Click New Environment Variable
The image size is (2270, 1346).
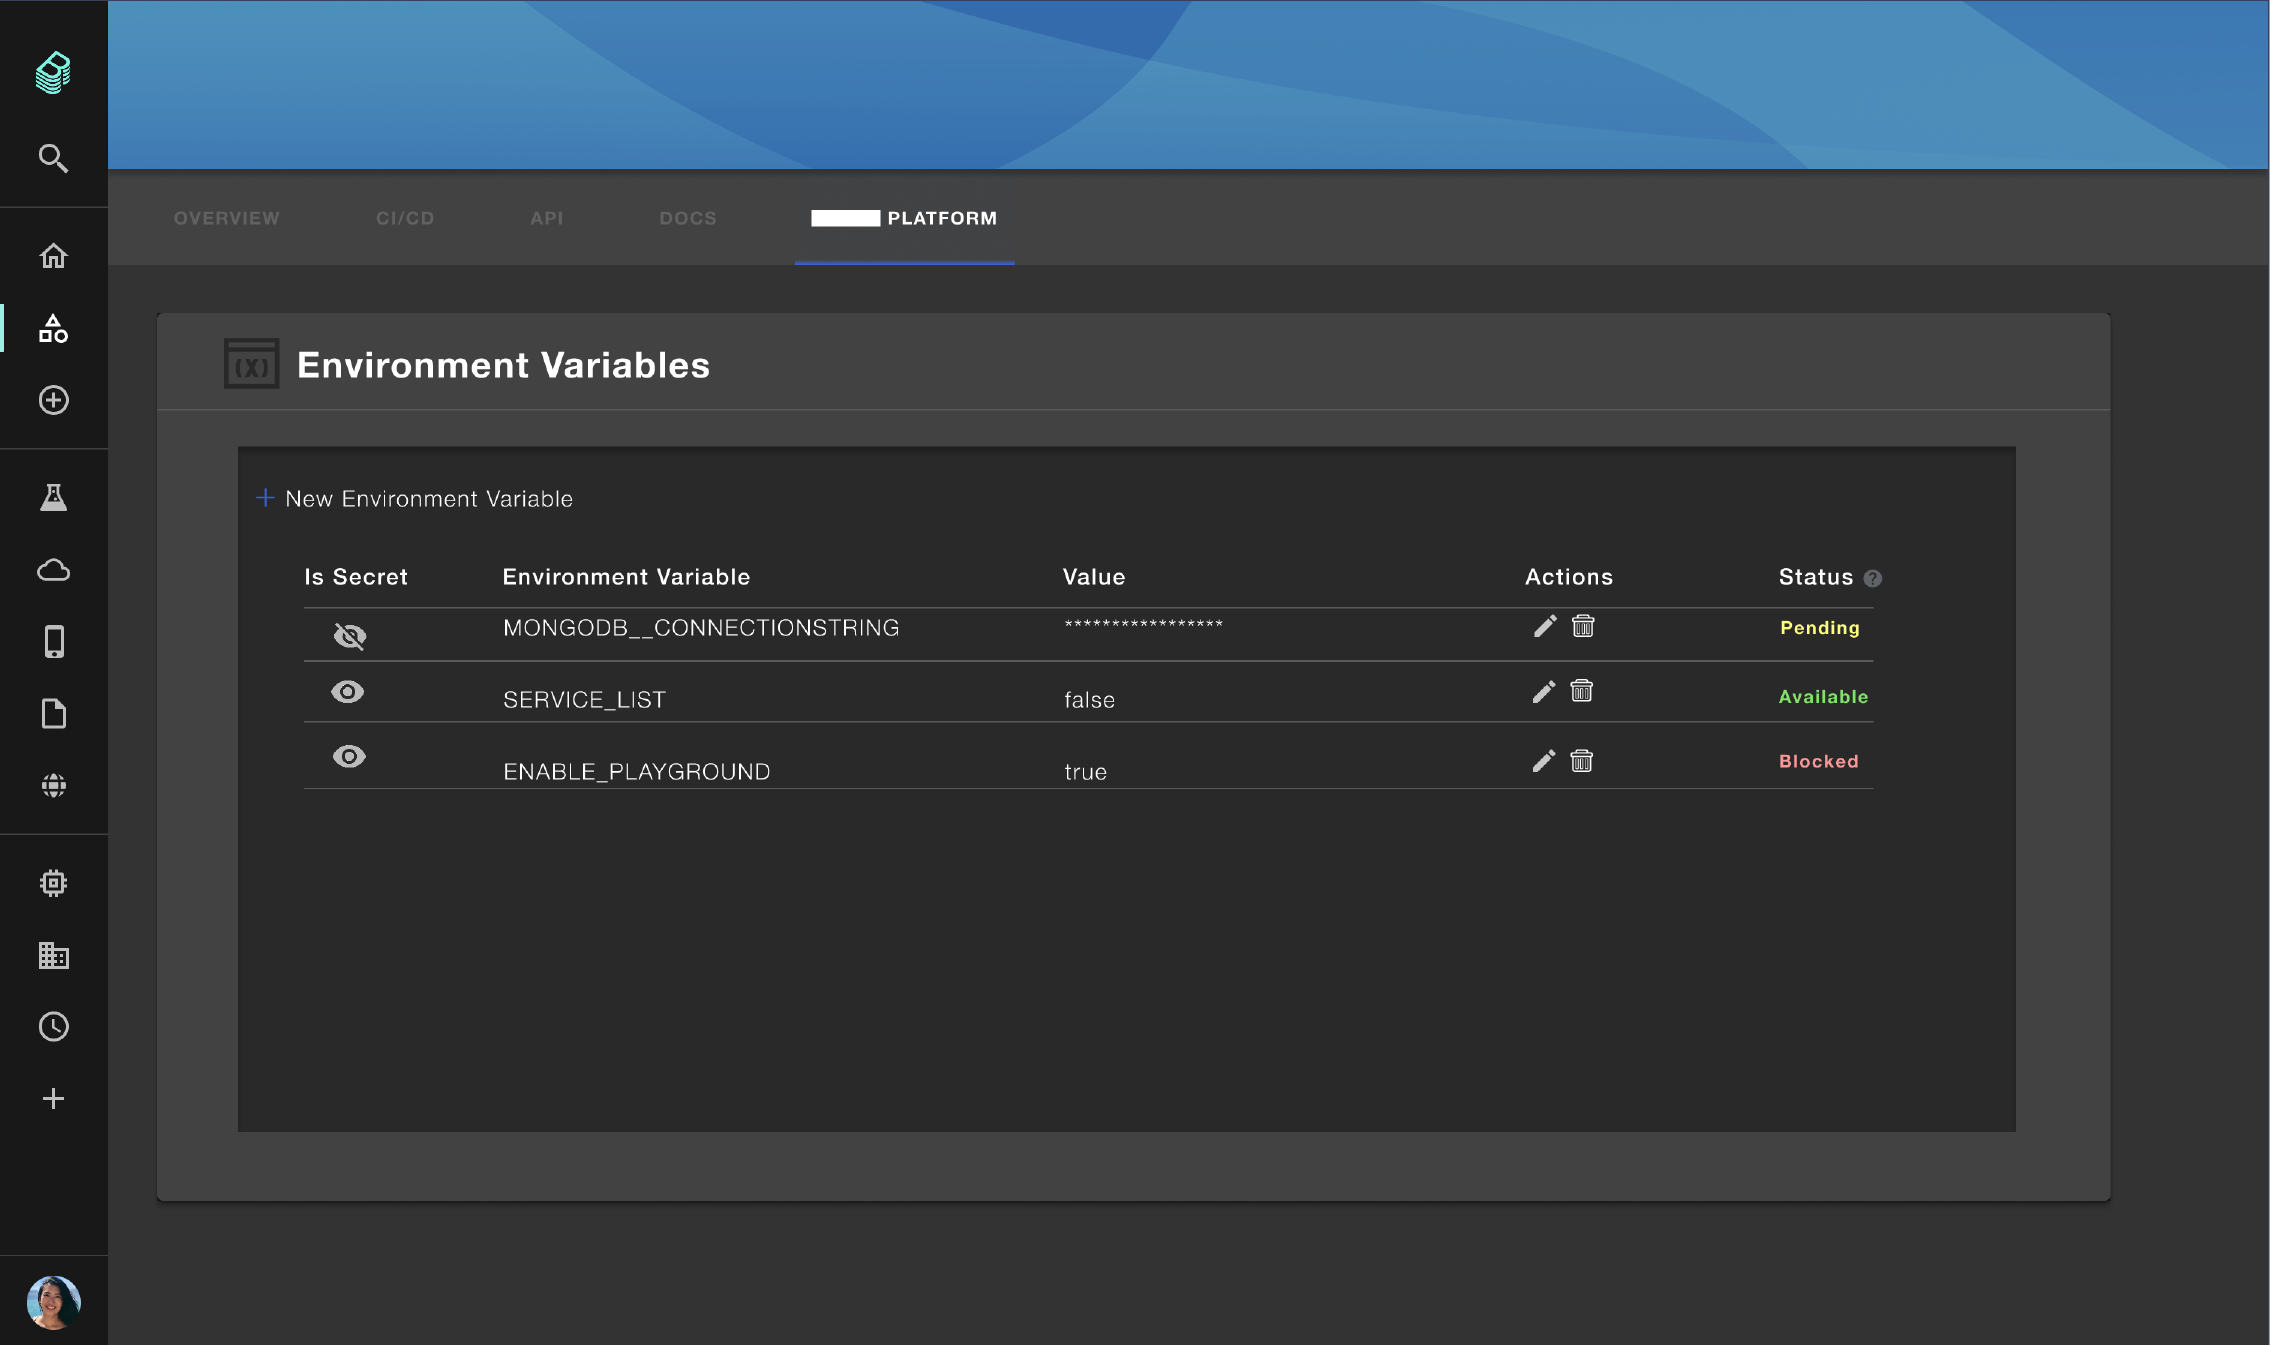click(416, 498)
